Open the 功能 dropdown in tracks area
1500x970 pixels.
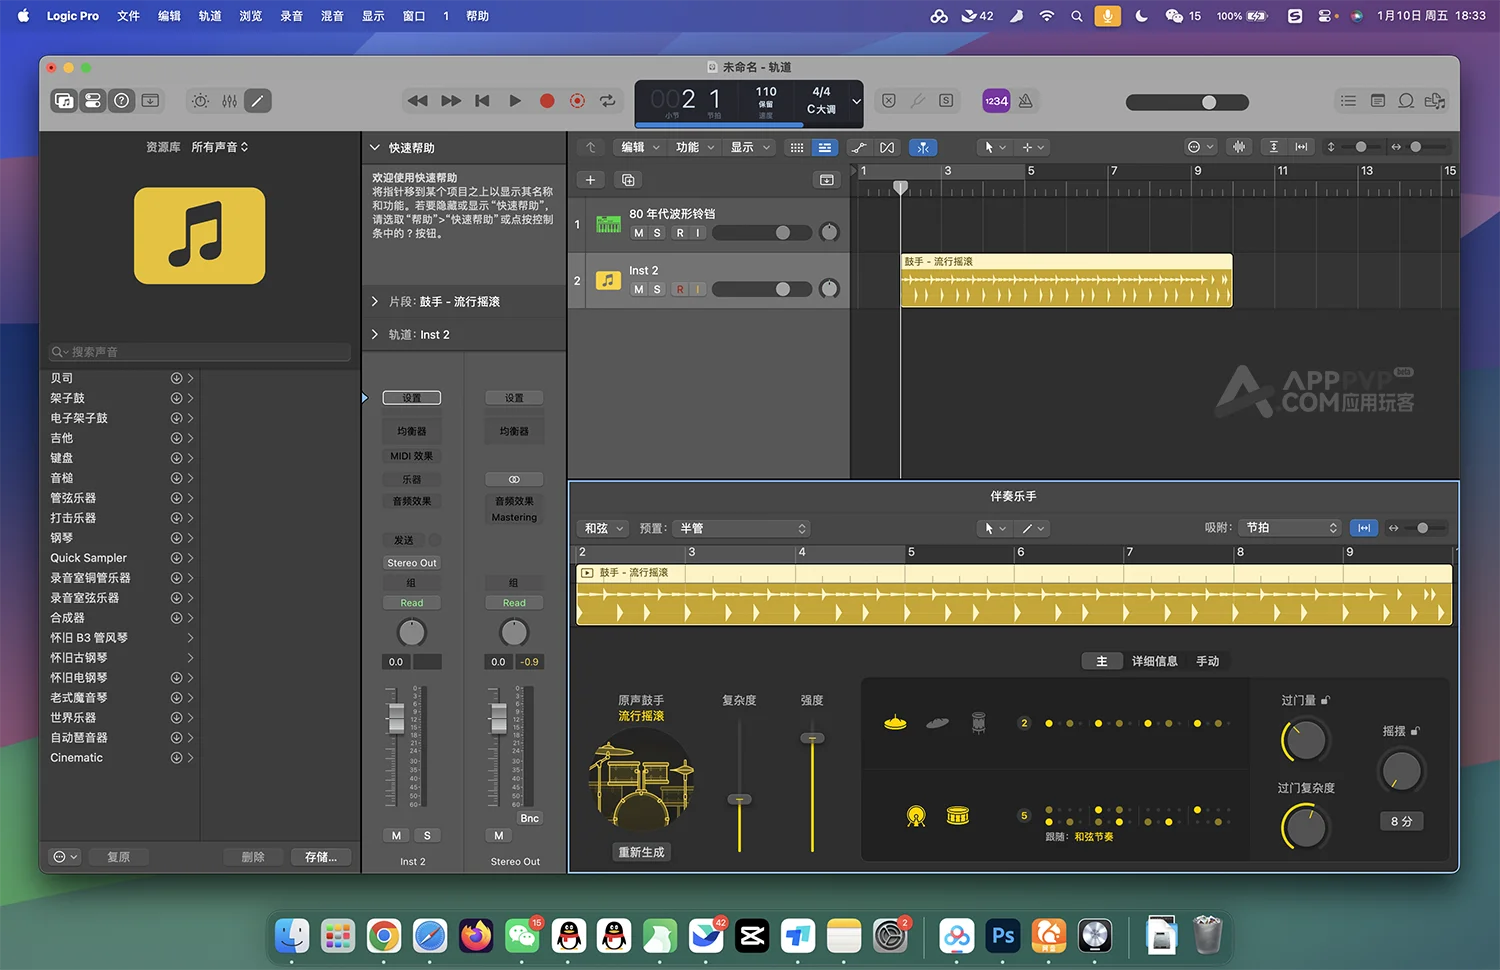(x=695, y=147)
